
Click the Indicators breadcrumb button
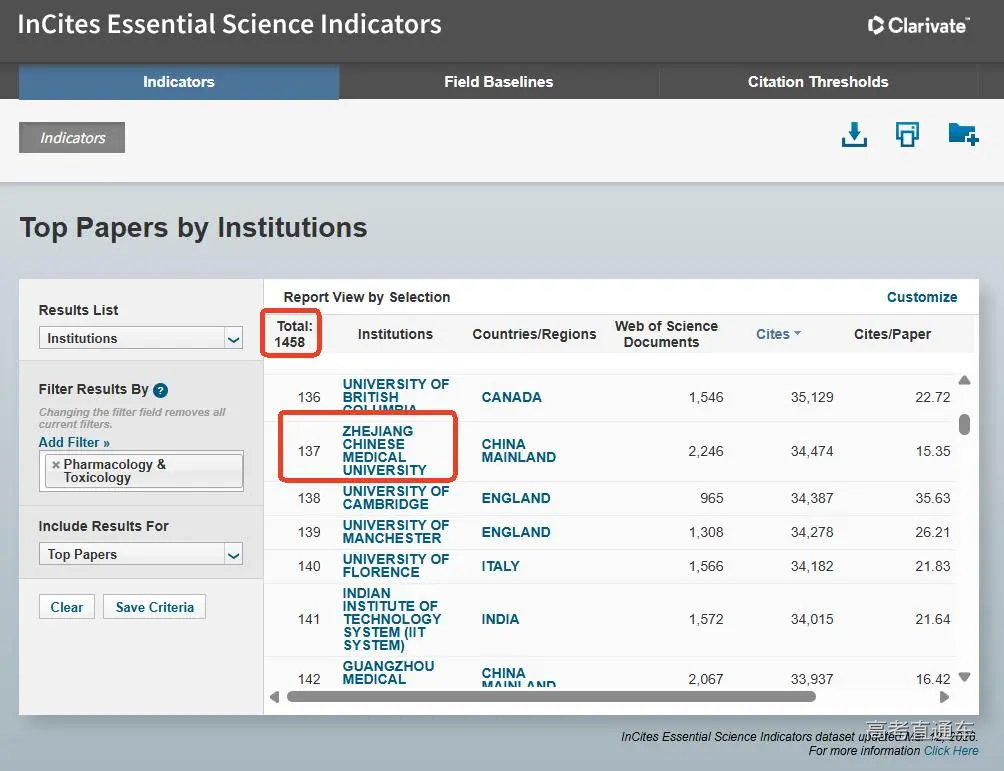pos(72,138)
